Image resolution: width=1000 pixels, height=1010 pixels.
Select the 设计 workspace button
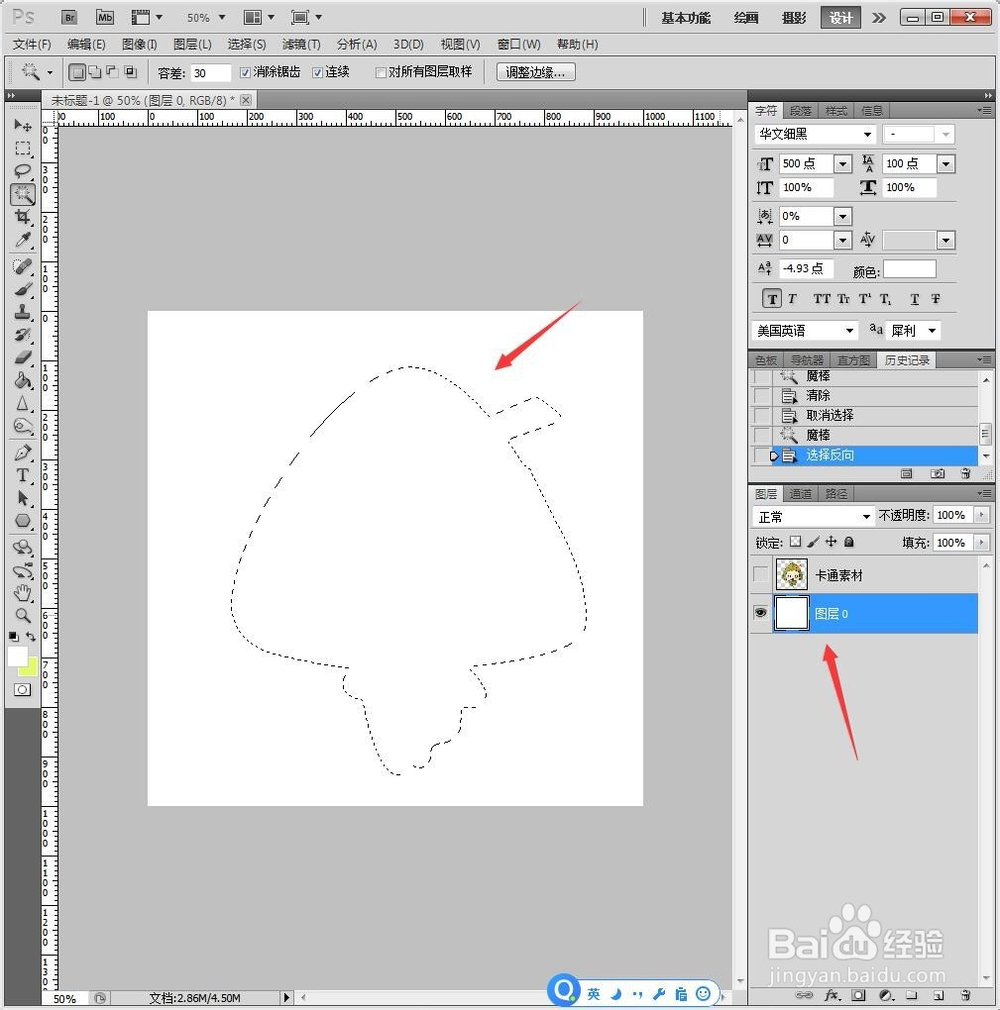tap(840, 17)
